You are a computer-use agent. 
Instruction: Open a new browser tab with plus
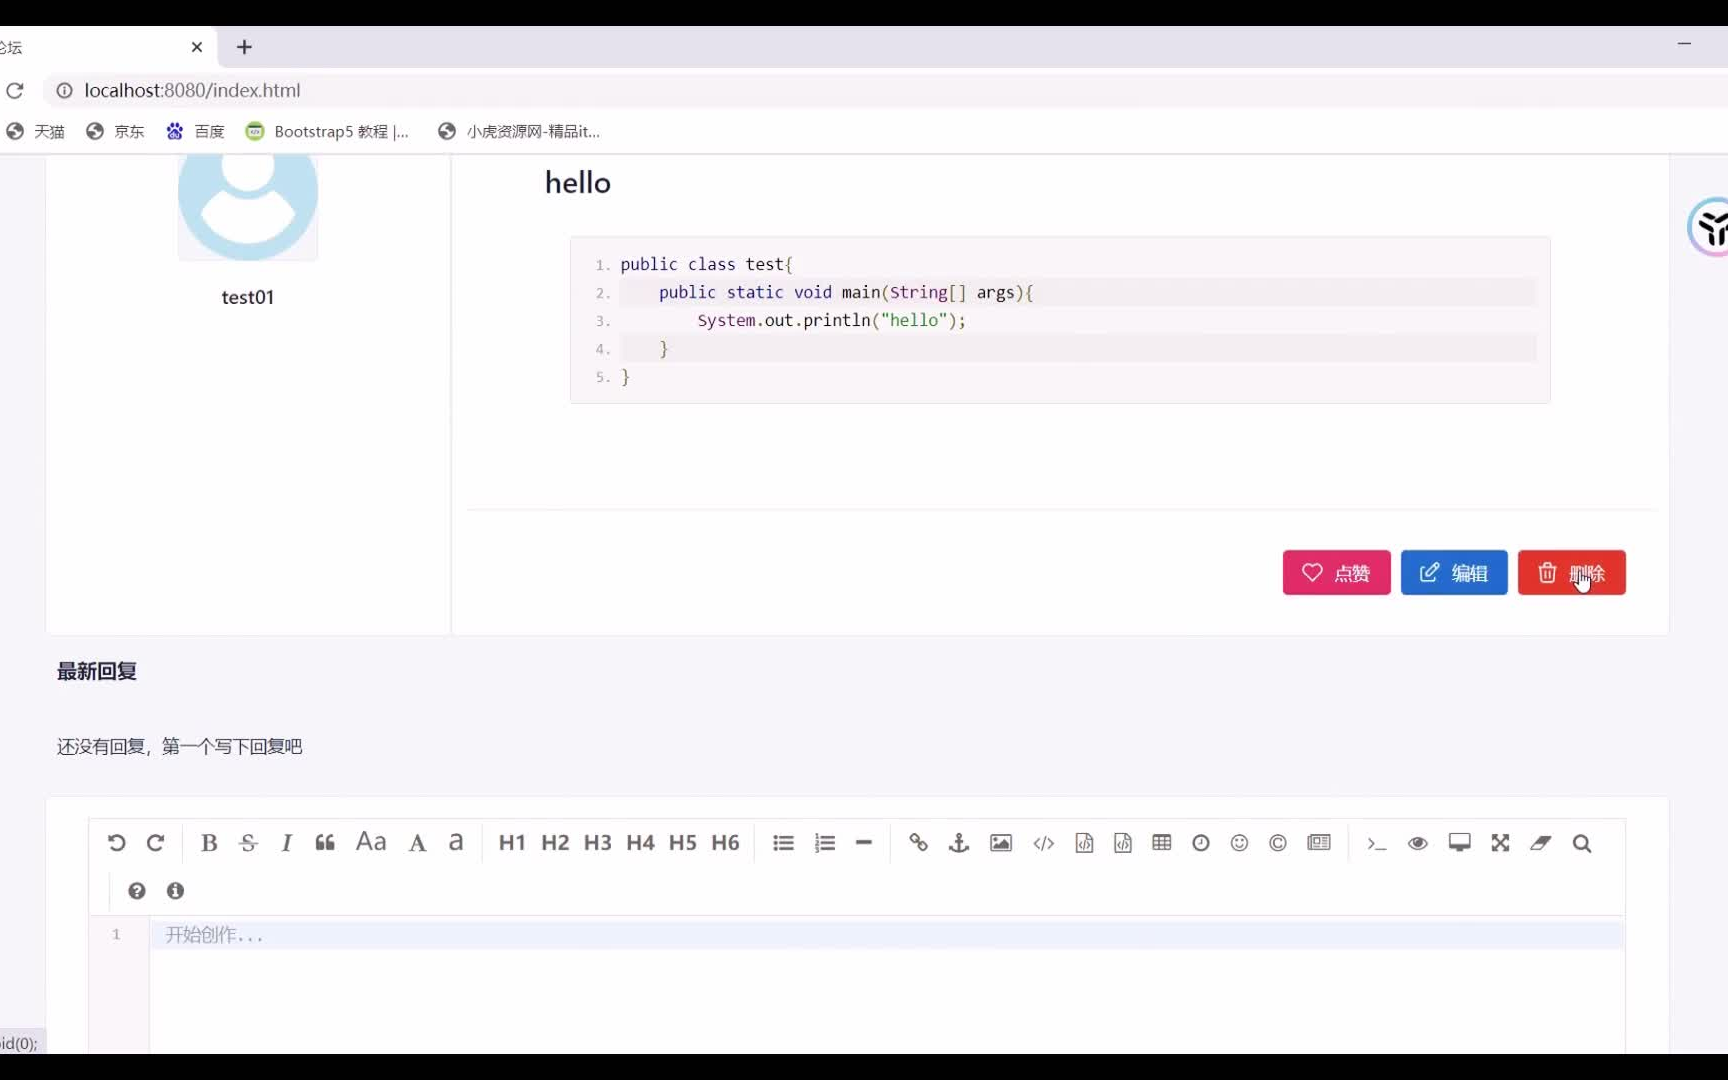[x=244, y=47]
